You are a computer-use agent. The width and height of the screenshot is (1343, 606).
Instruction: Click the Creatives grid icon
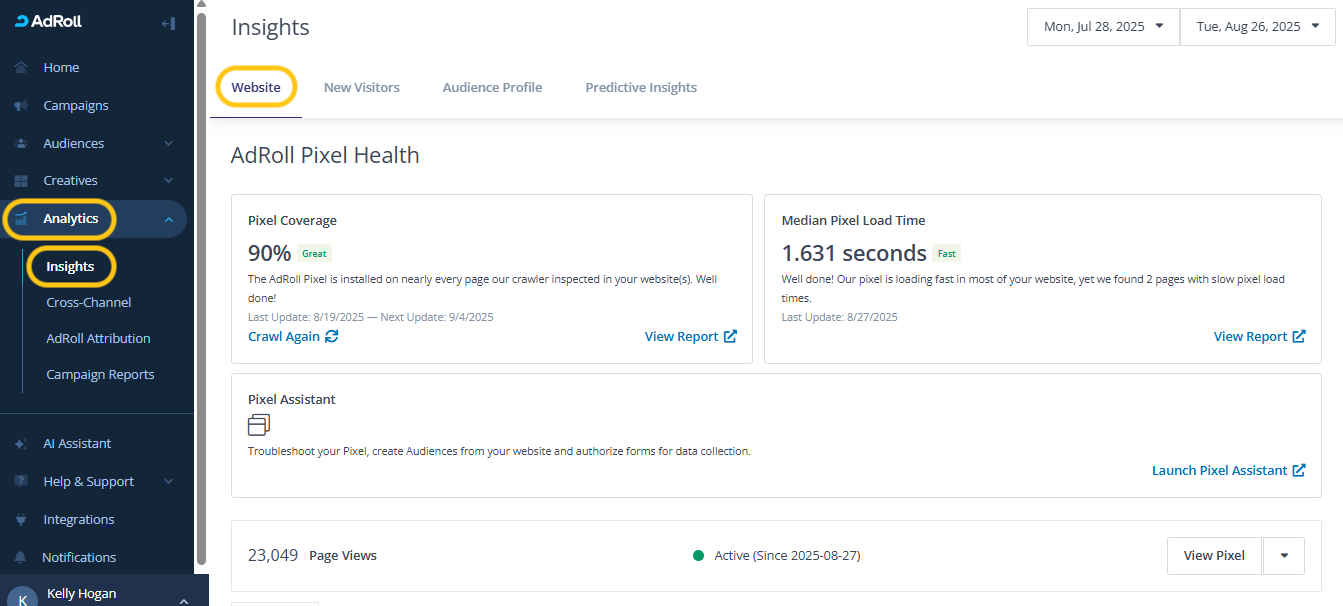click(21, 181)
